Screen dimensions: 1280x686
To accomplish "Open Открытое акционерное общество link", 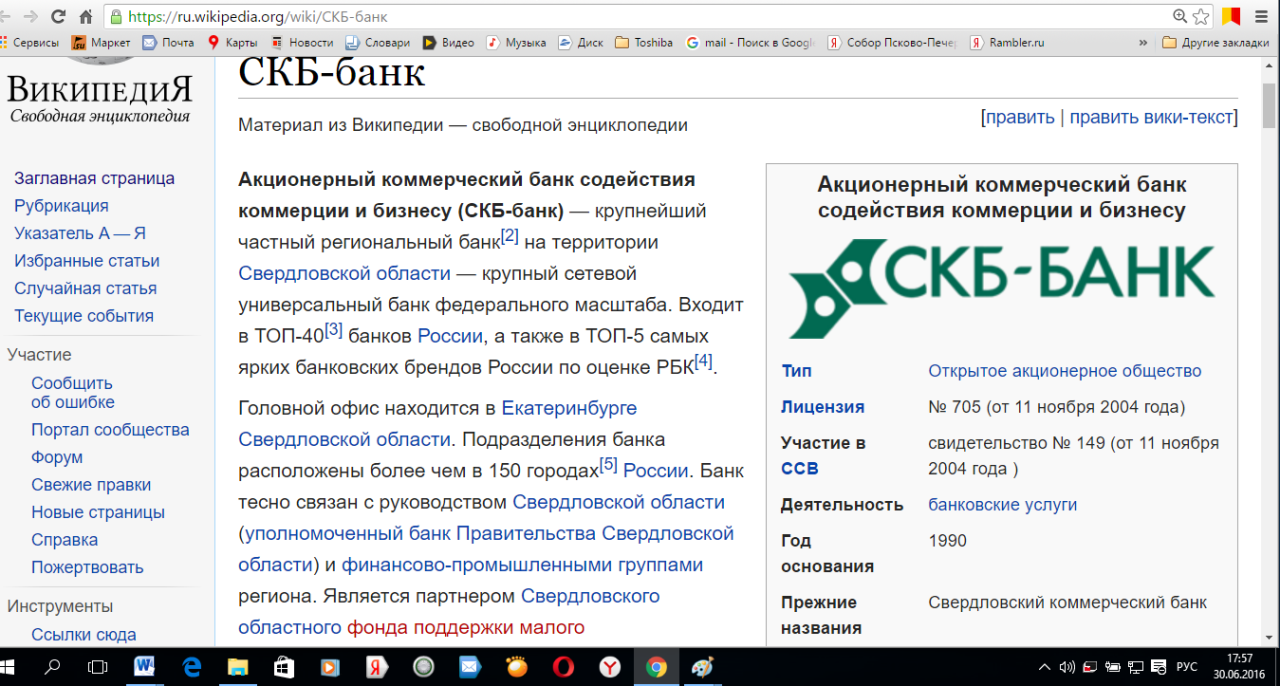I will click(1065, 371).
